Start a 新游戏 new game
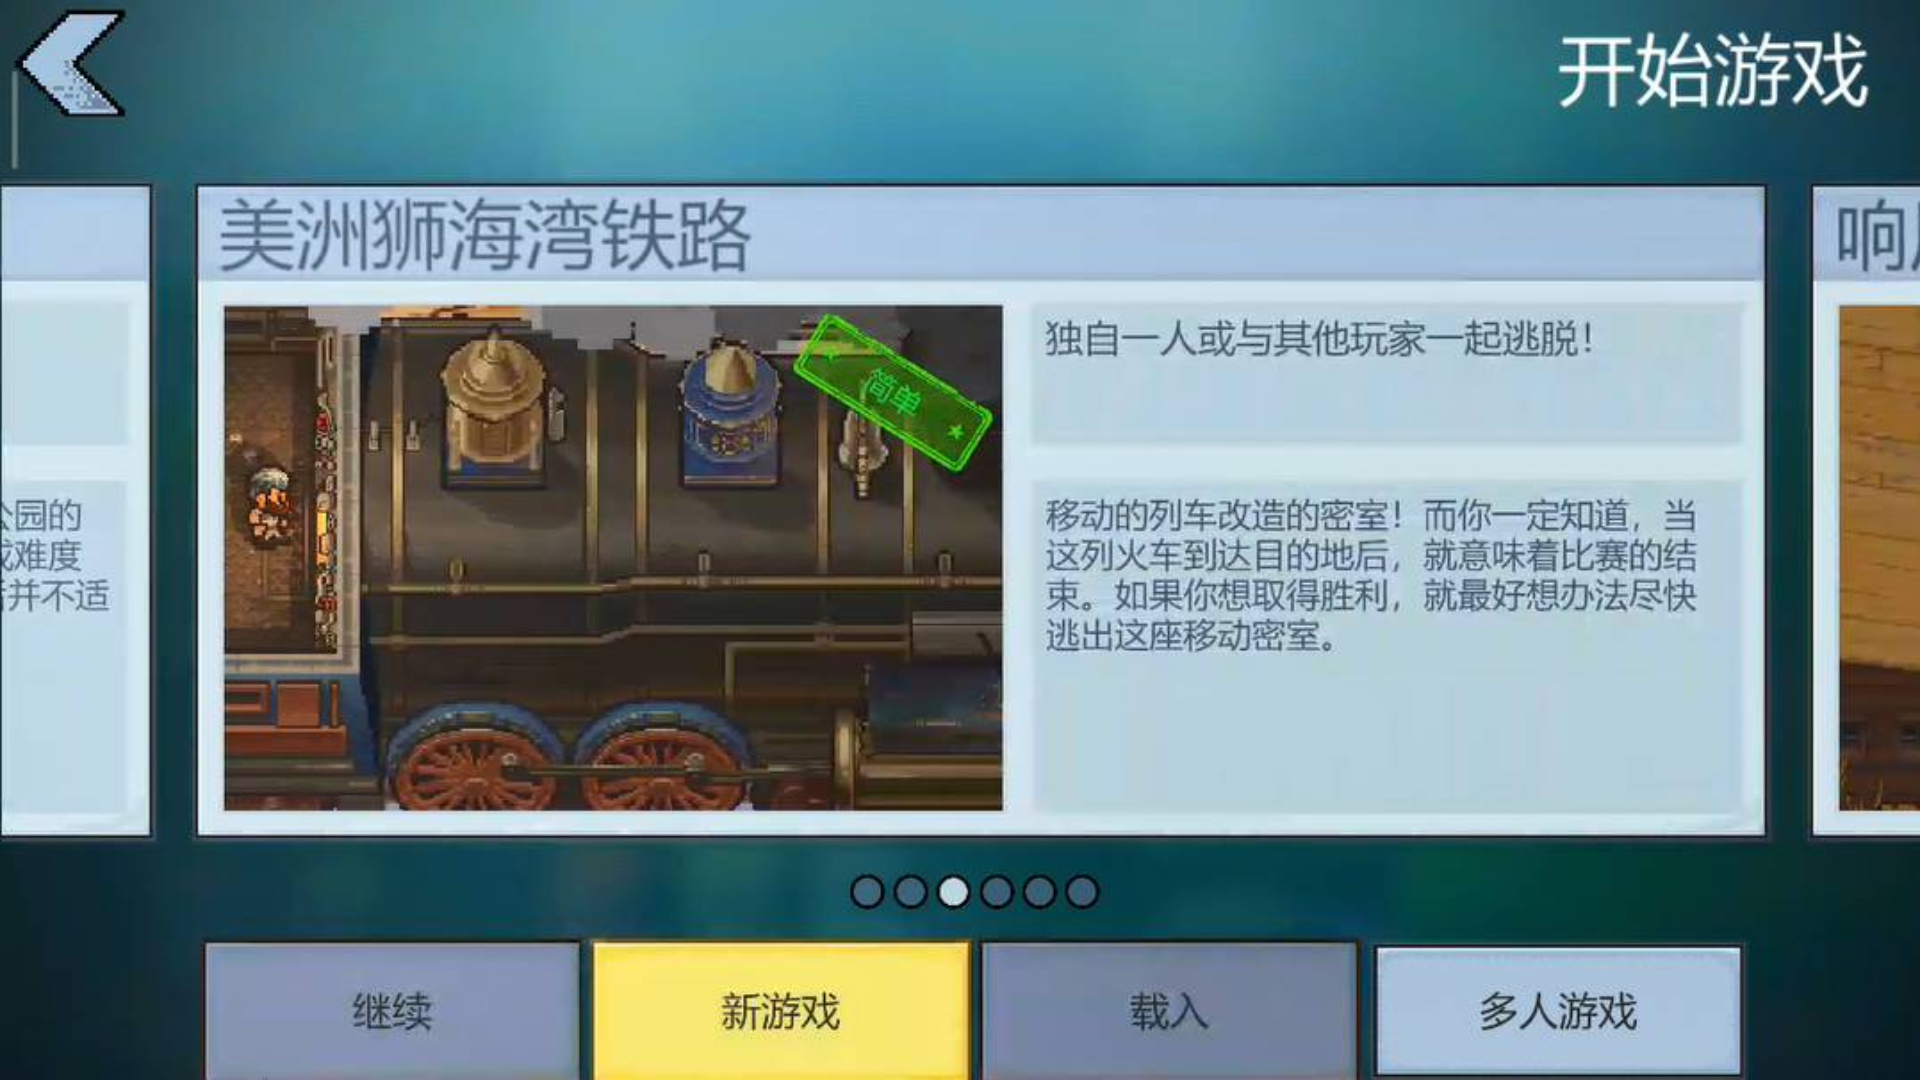 [x=781, y=1011]
